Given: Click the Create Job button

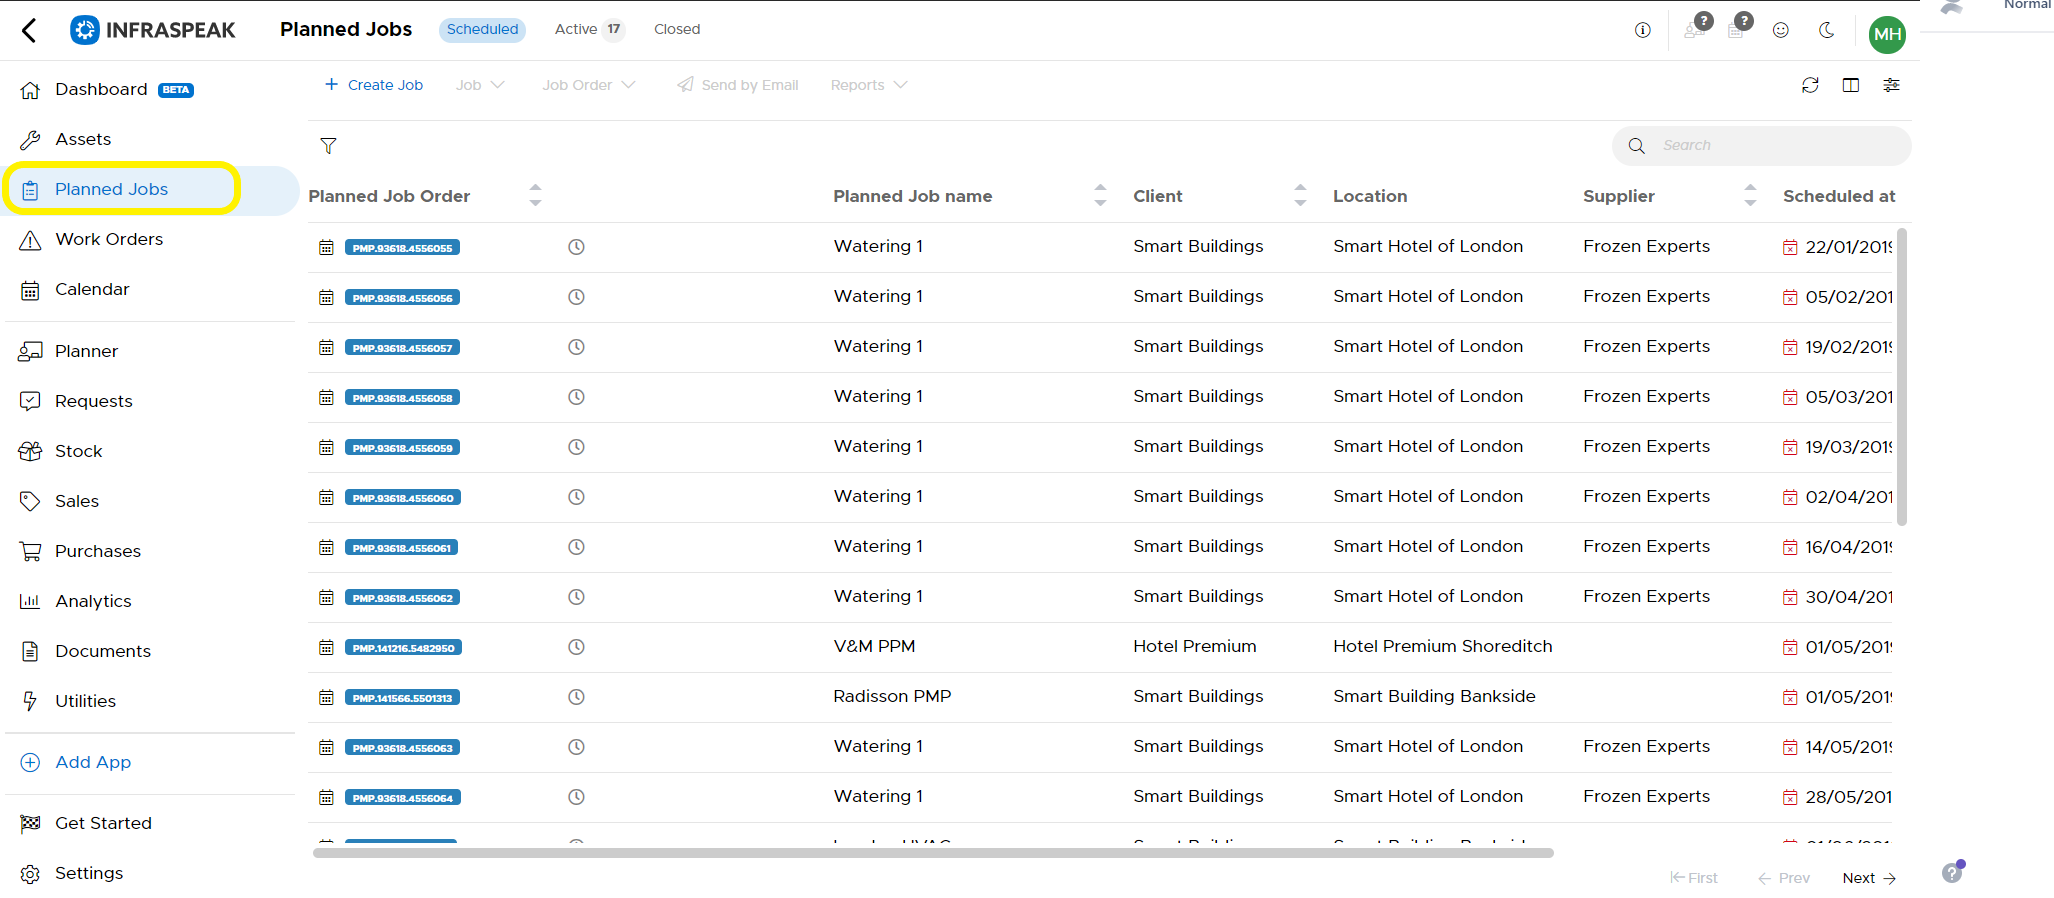Looking at the screenshot, I should [x=374, y=85].
